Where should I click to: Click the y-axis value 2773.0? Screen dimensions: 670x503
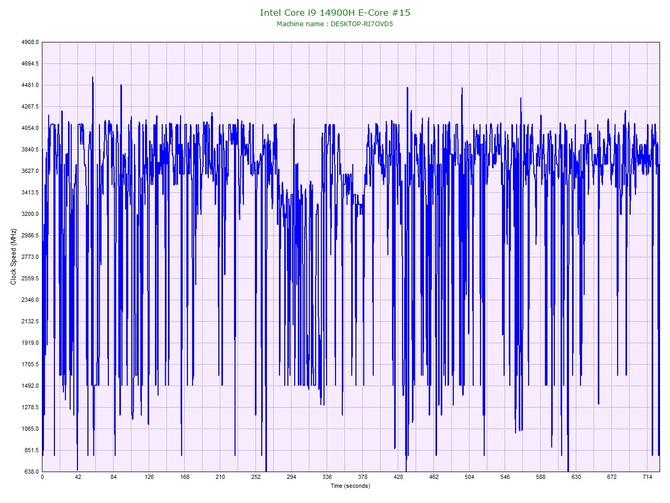click(x=30, y=257)
